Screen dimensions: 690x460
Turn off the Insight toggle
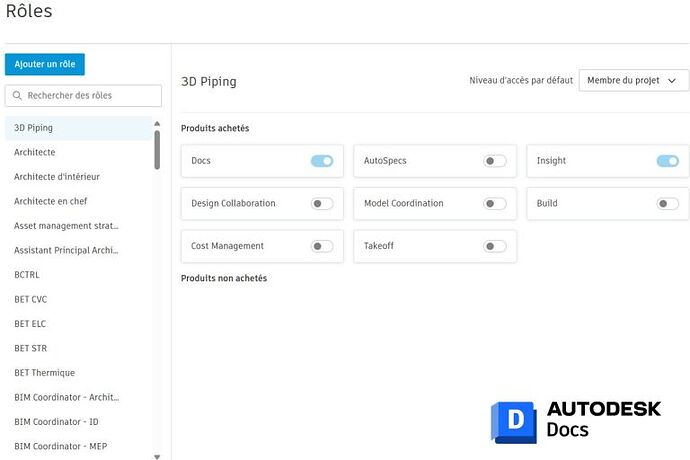(x=668, y=161)
